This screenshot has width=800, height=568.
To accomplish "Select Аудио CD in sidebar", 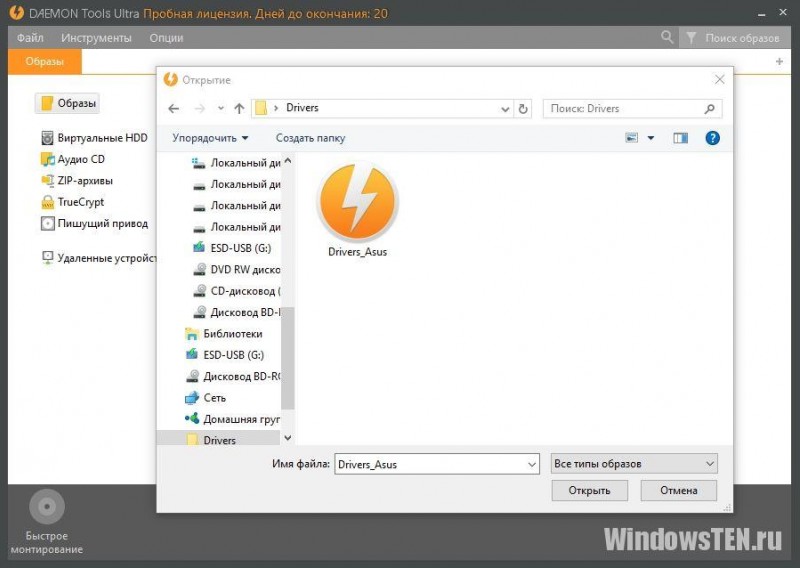I will click(73, 159).
